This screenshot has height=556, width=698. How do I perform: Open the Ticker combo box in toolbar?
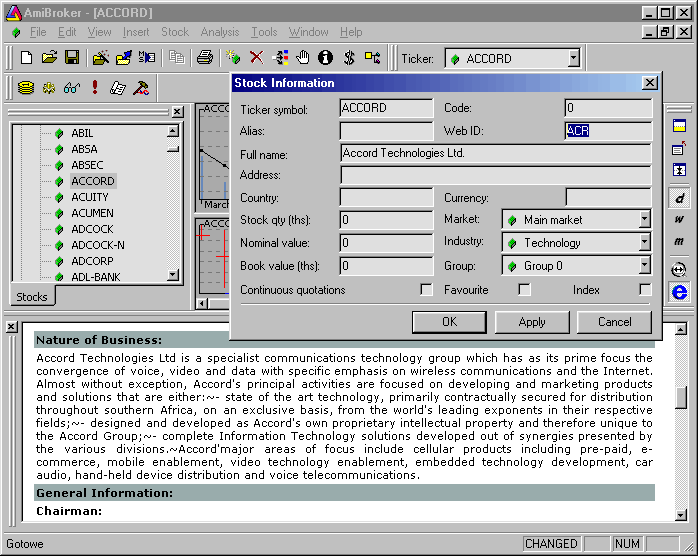(x=573, y=59)
